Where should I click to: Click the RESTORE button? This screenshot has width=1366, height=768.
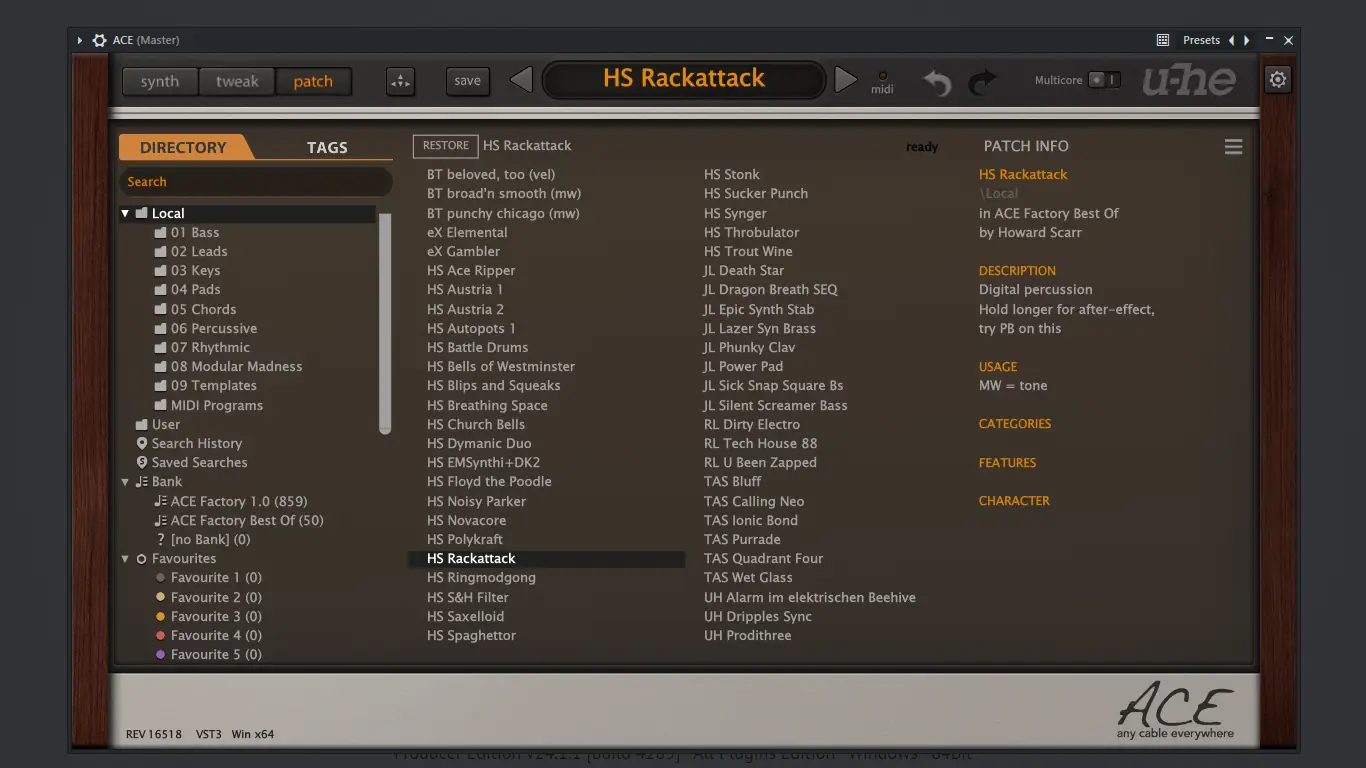pos(444,146)
